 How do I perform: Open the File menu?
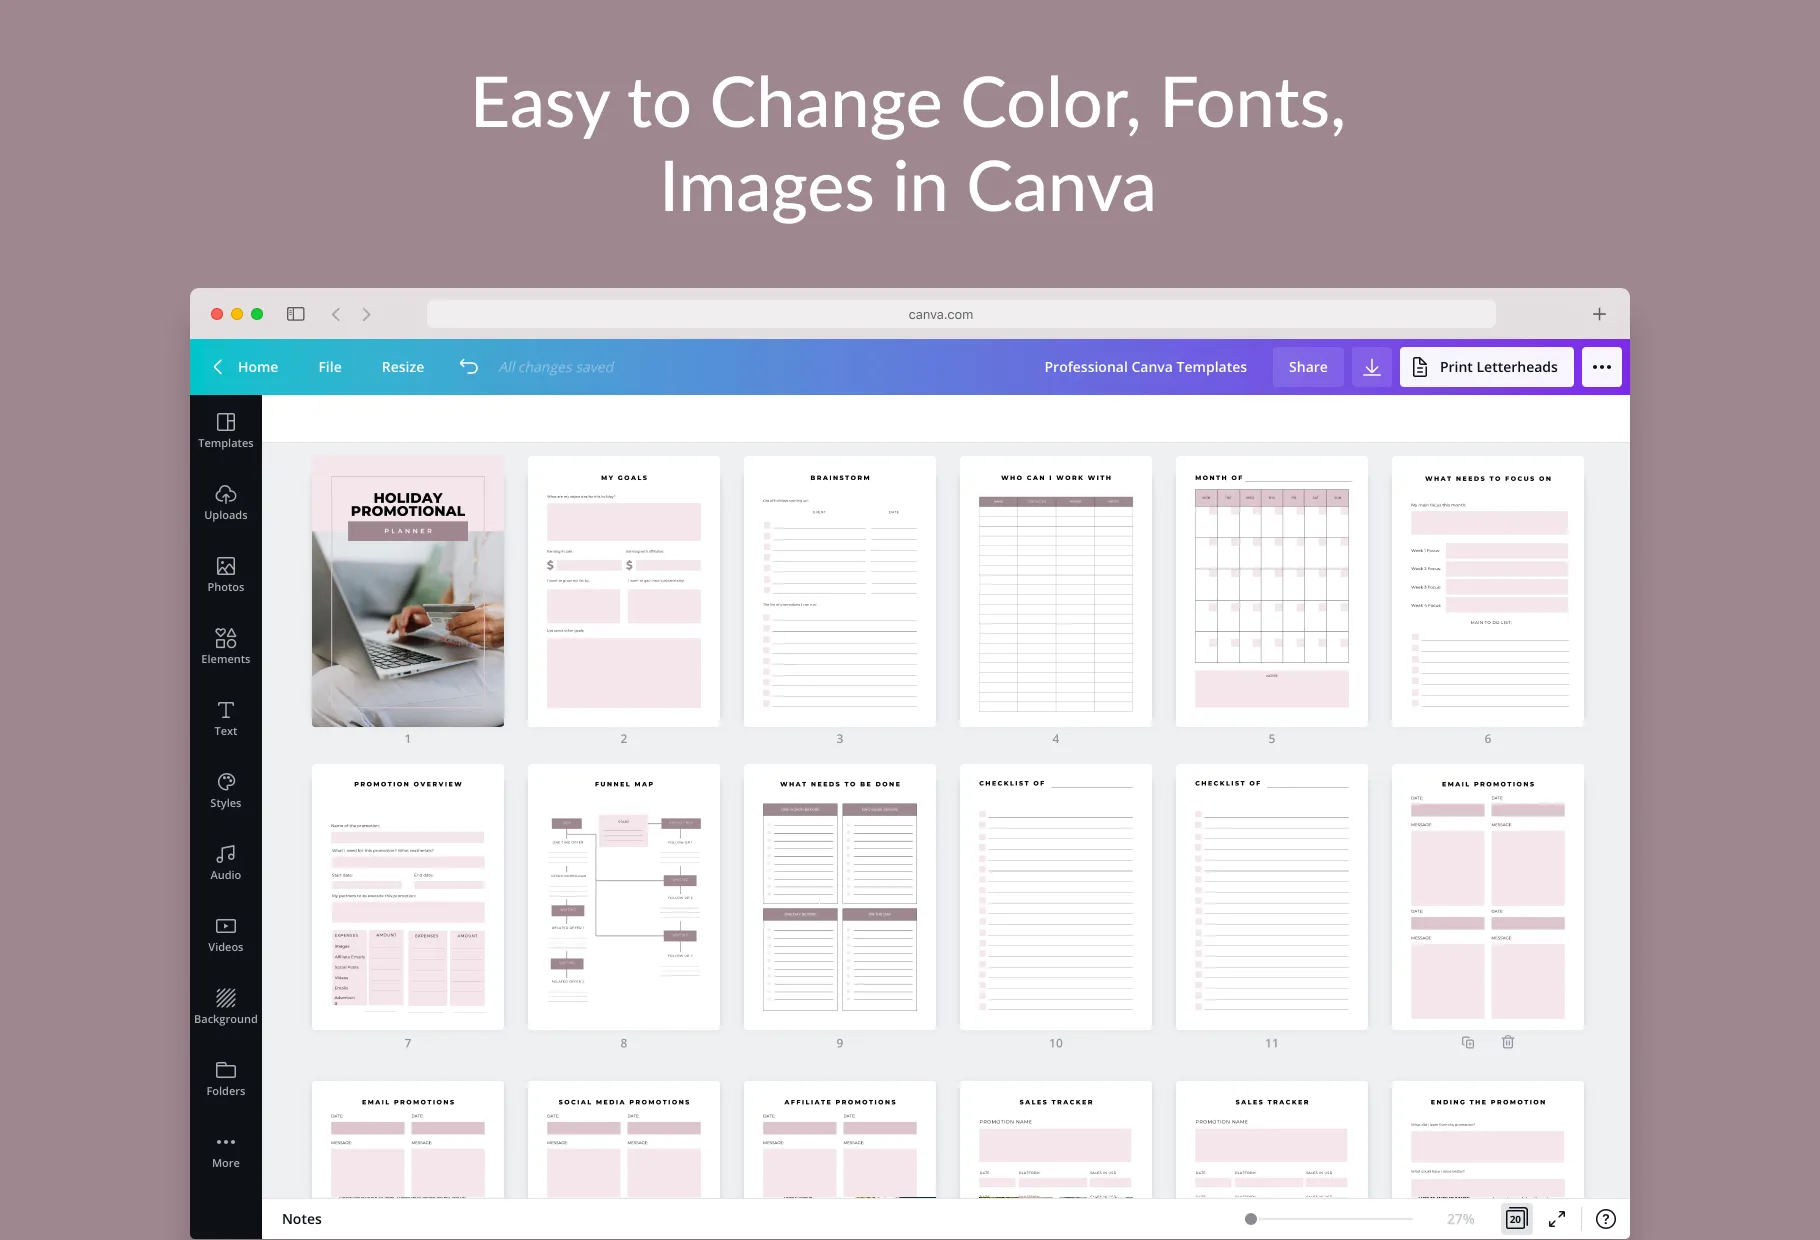click(330, 367)
